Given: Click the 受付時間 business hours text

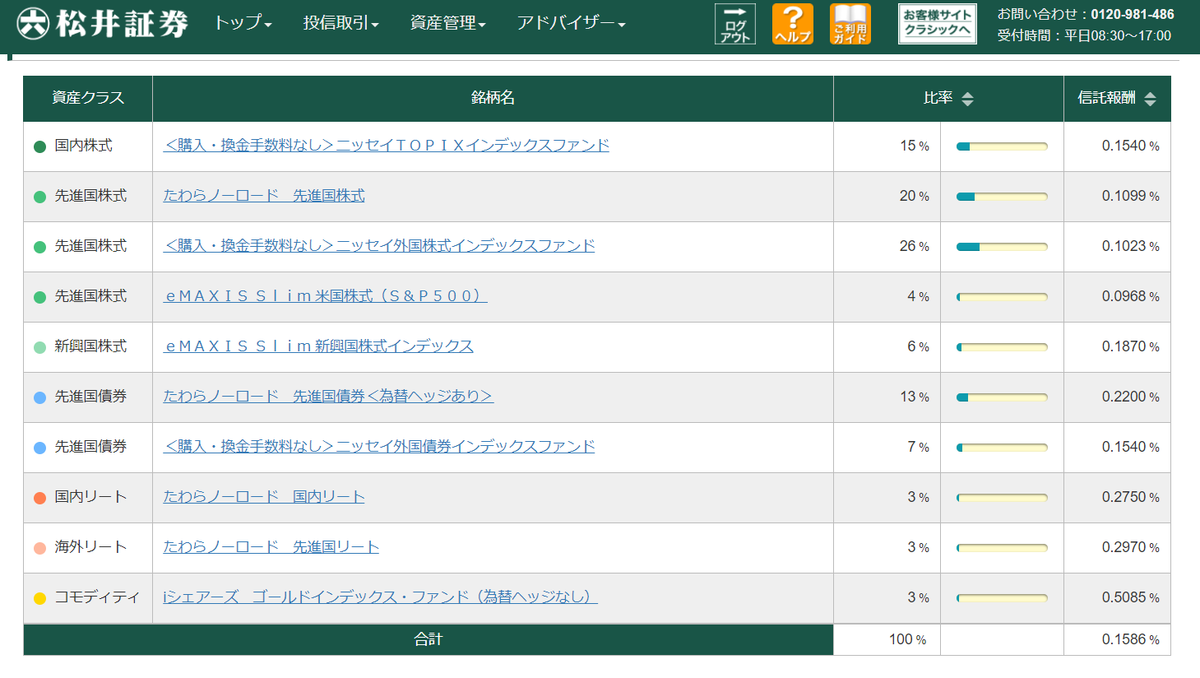Looking at the screenshot, I should [x=1083, y=36].
